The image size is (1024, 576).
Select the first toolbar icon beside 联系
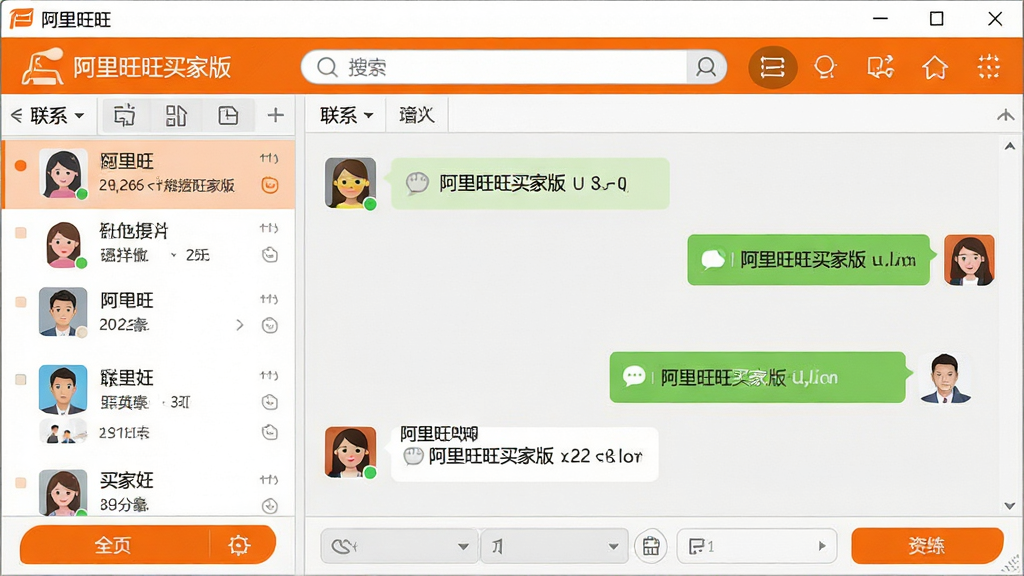(x=125, y=116)
